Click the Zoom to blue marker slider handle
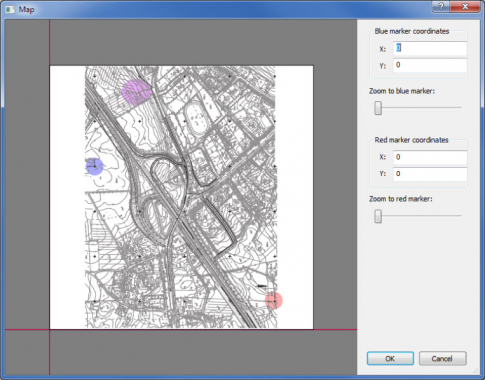 [x=378, y=108]
